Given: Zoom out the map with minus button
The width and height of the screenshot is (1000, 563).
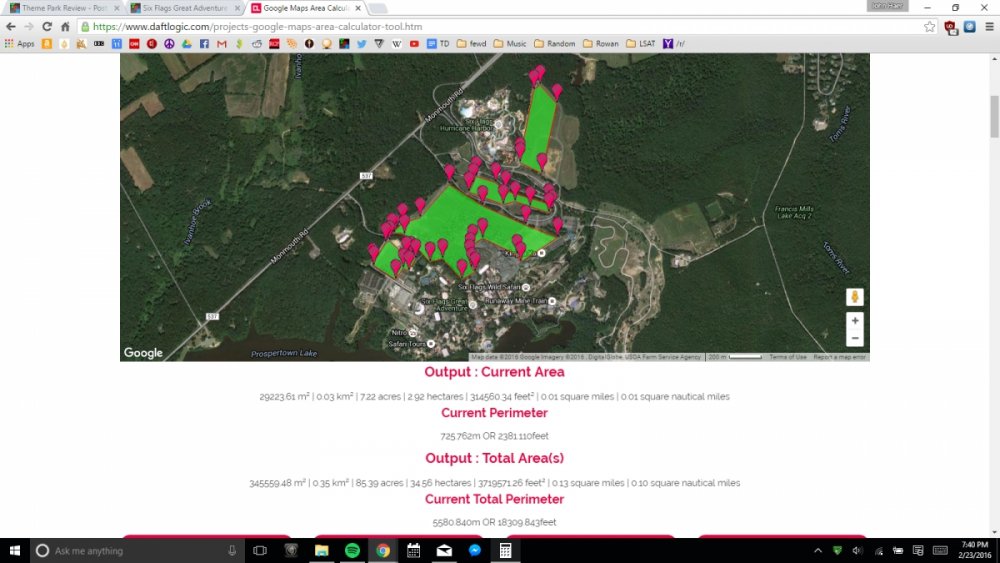Looking at the screenshot, I should pyautogui.click(x=854, y=339).
